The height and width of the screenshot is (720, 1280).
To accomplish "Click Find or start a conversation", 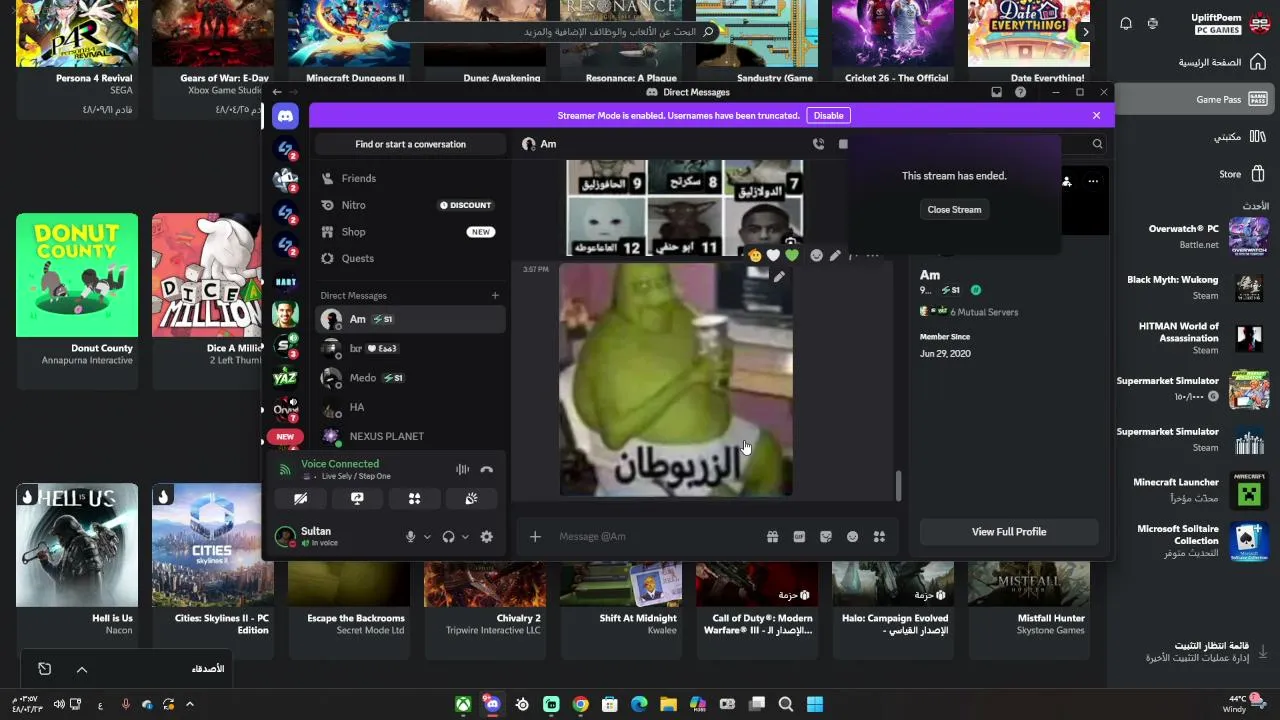I will coord(410,144).
